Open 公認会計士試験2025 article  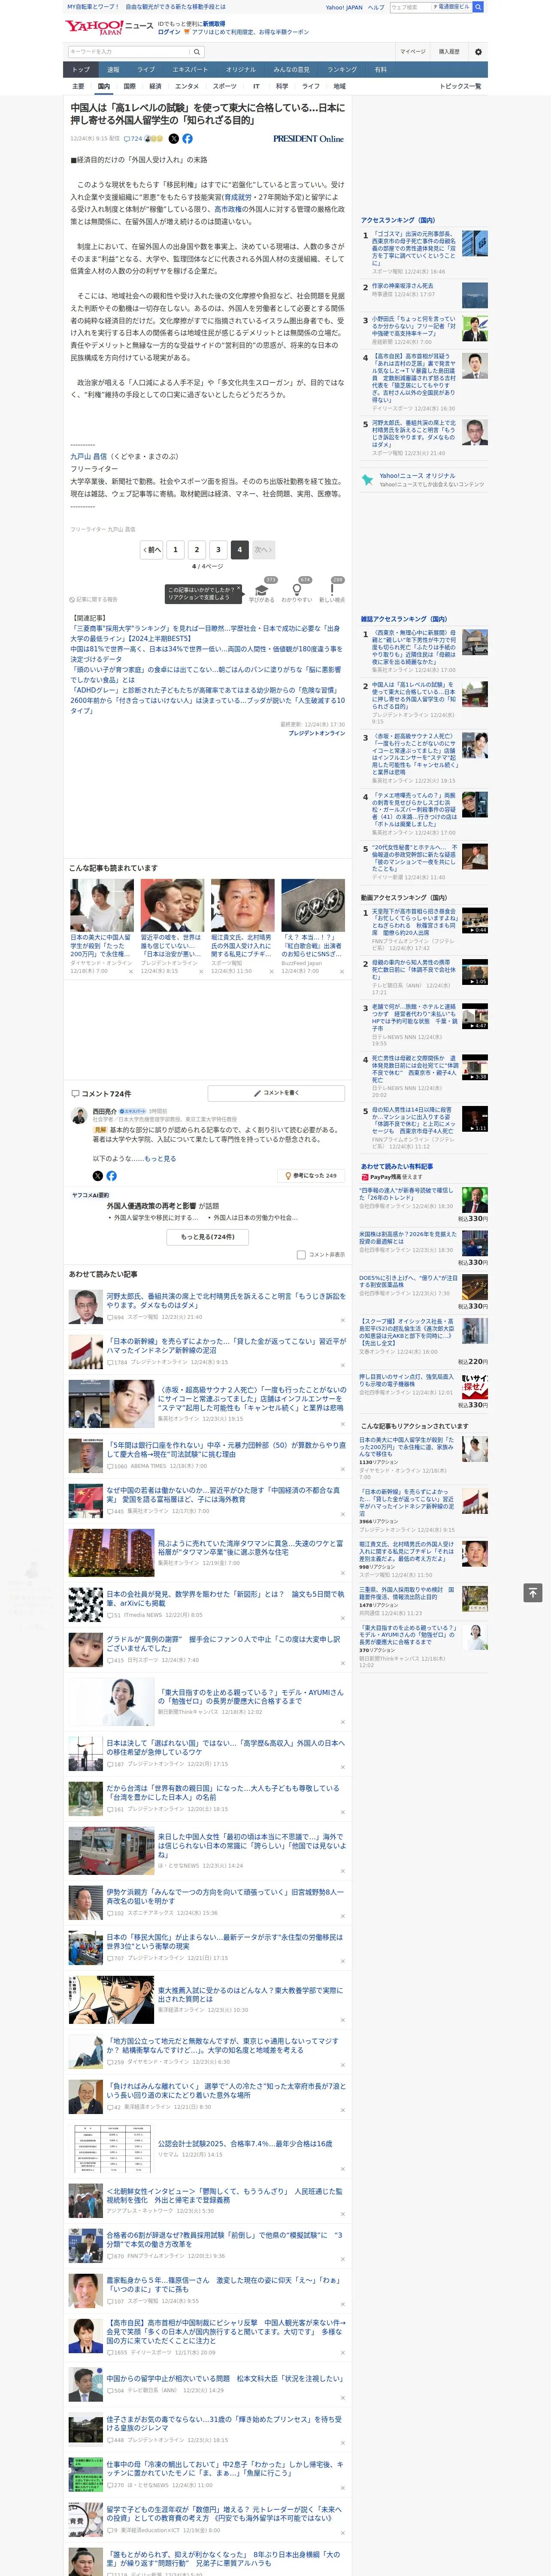(245, 2144)
